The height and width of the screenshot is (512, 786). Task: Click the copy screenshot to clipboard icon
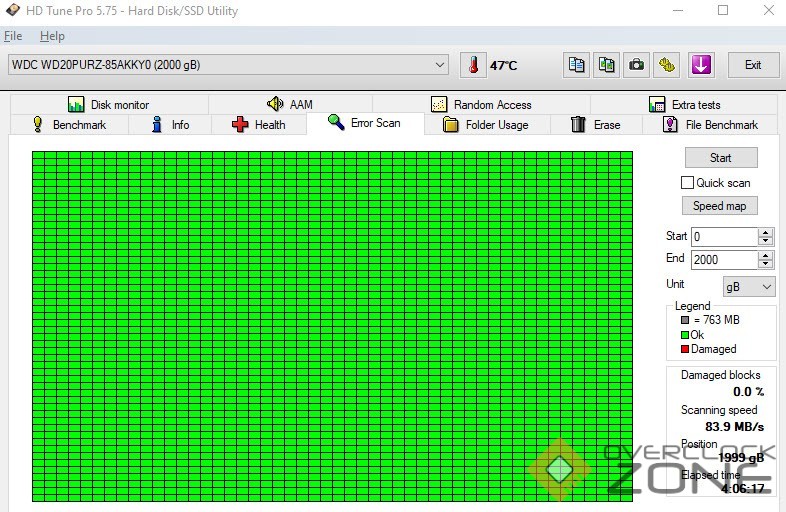[607, 65]
